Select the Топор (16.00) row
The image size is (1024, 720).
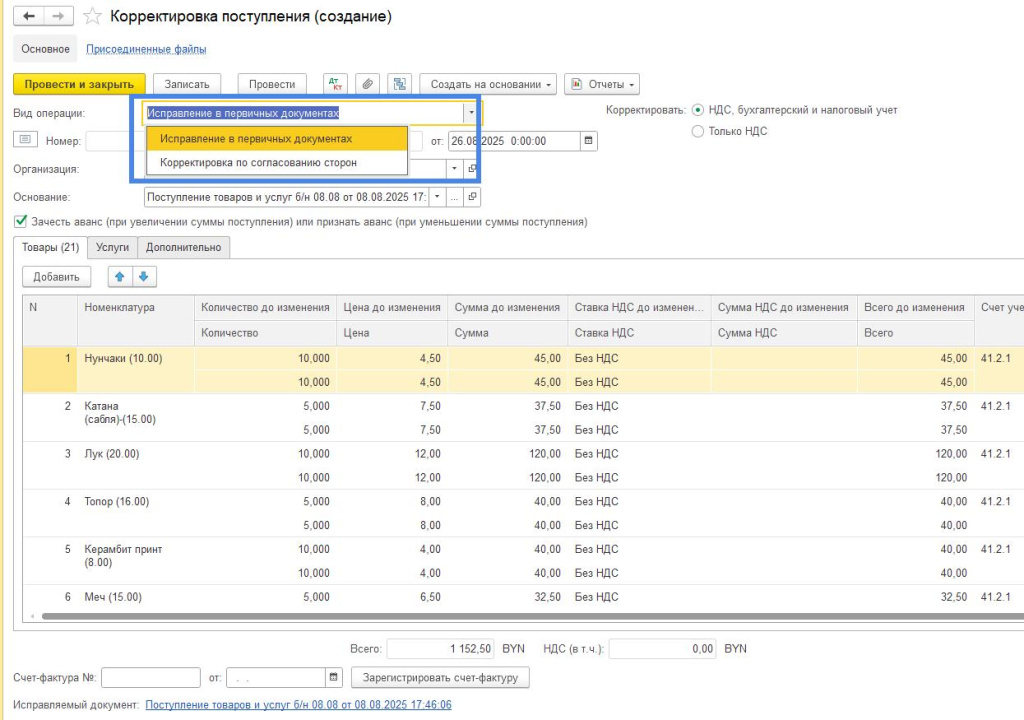[x=522, y=513]
